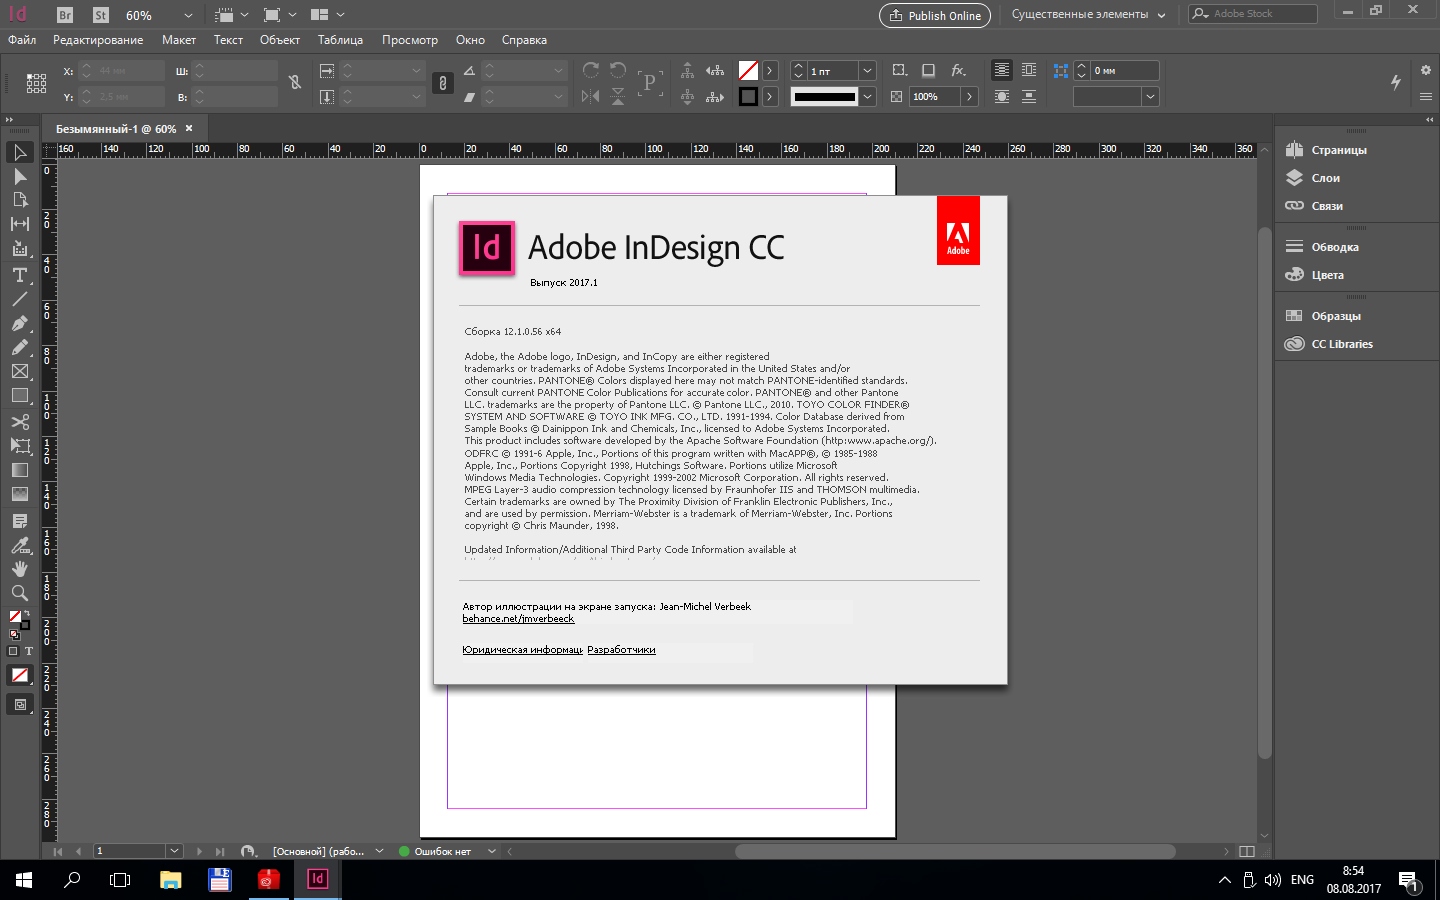Open the Разработчики link
Screen dimensions: 1440x900
(x=621, y=650)
